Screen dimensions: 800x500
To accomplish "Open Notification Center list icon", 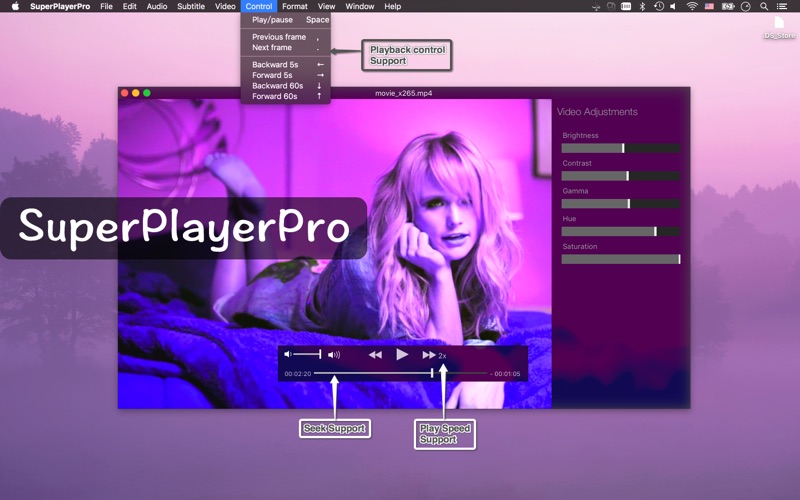I will 782,6.
